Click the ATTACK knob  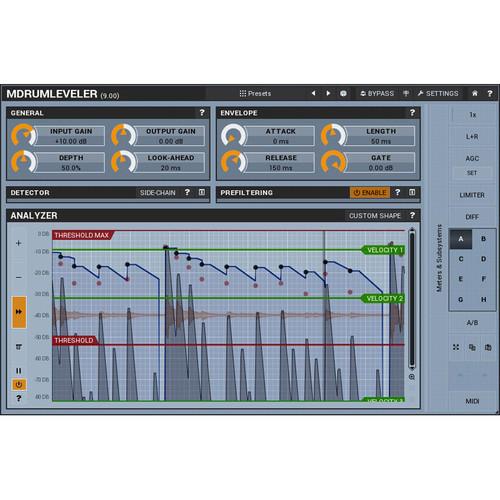coord(233,135)
